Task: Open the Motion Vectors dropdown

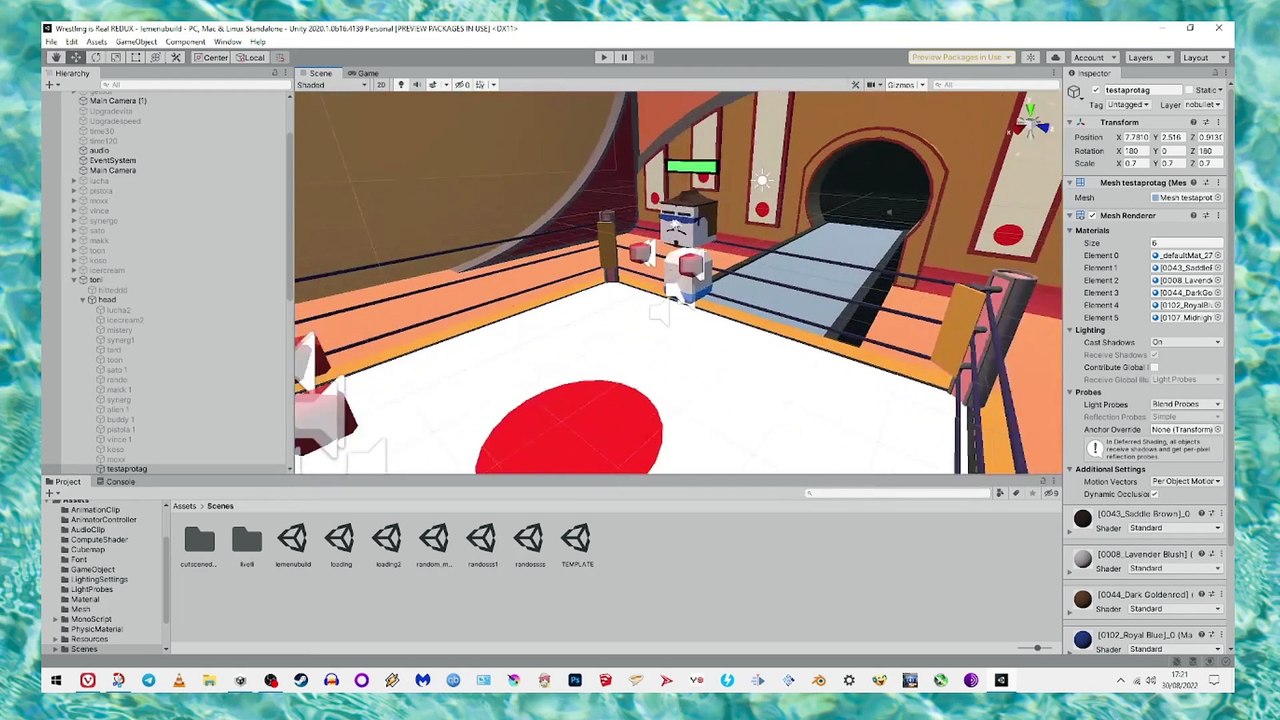Action: 1186,482
